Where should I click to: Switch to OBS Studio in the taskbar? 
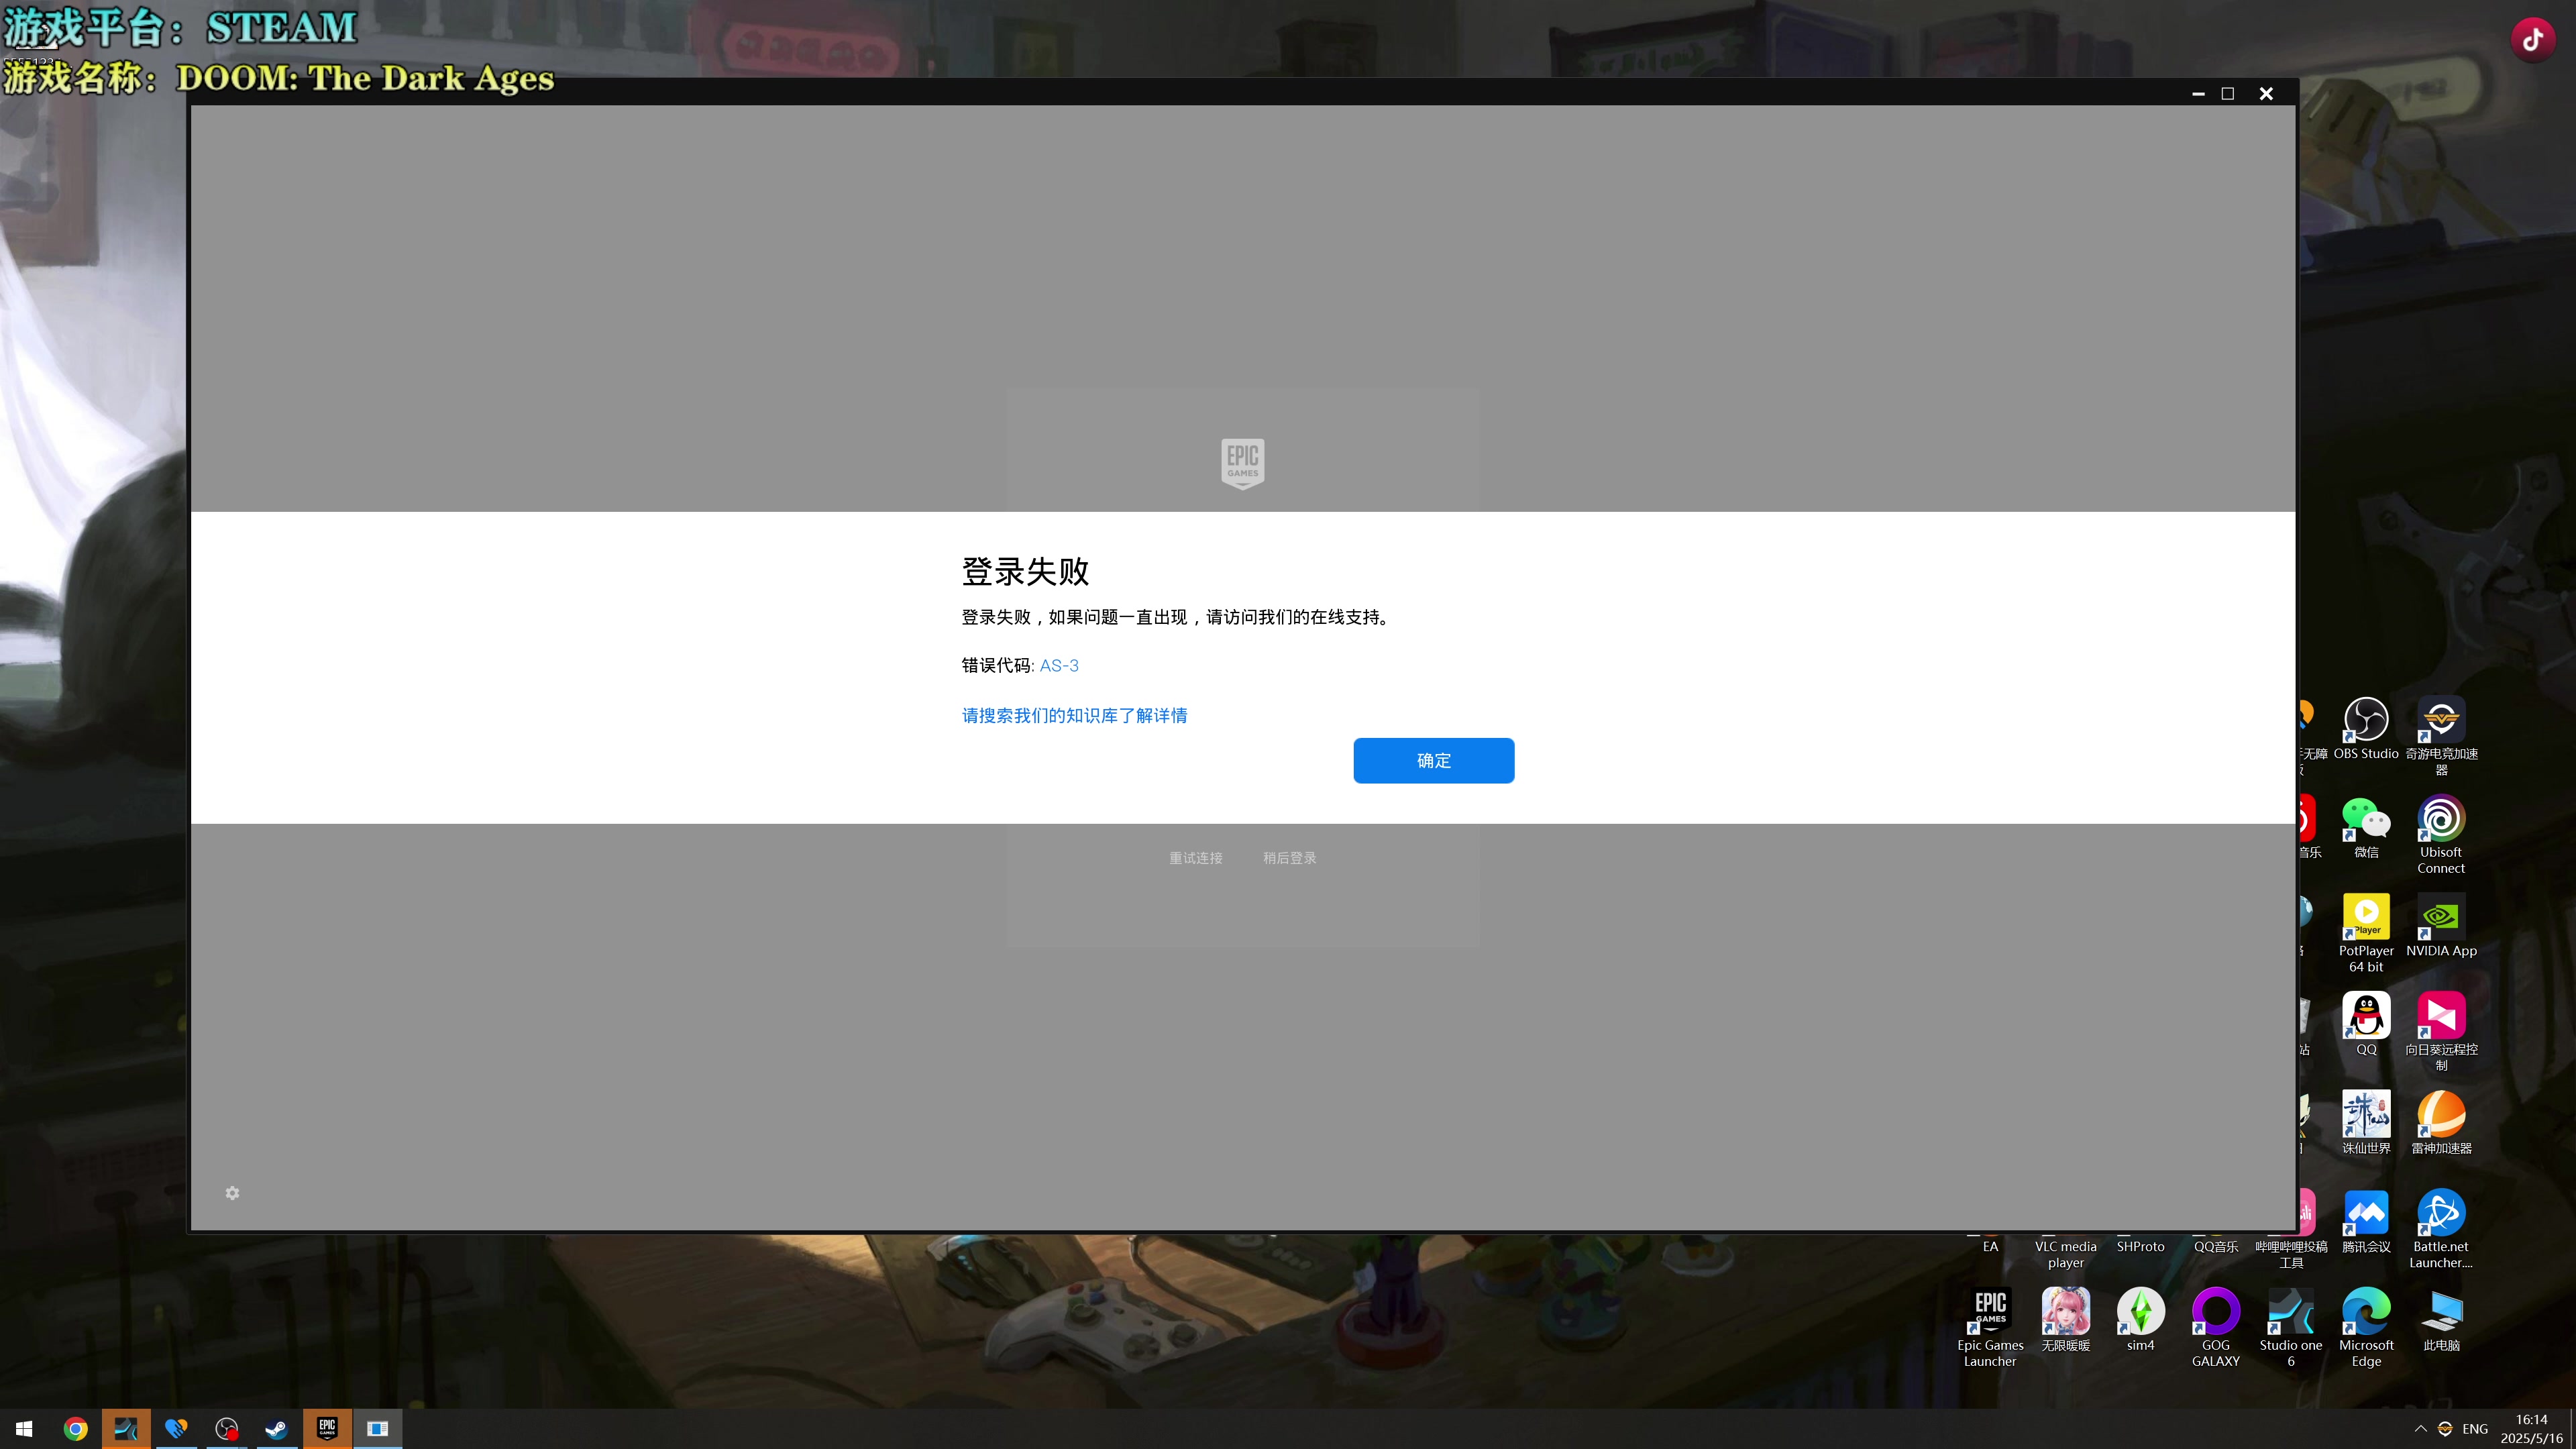227,1429
